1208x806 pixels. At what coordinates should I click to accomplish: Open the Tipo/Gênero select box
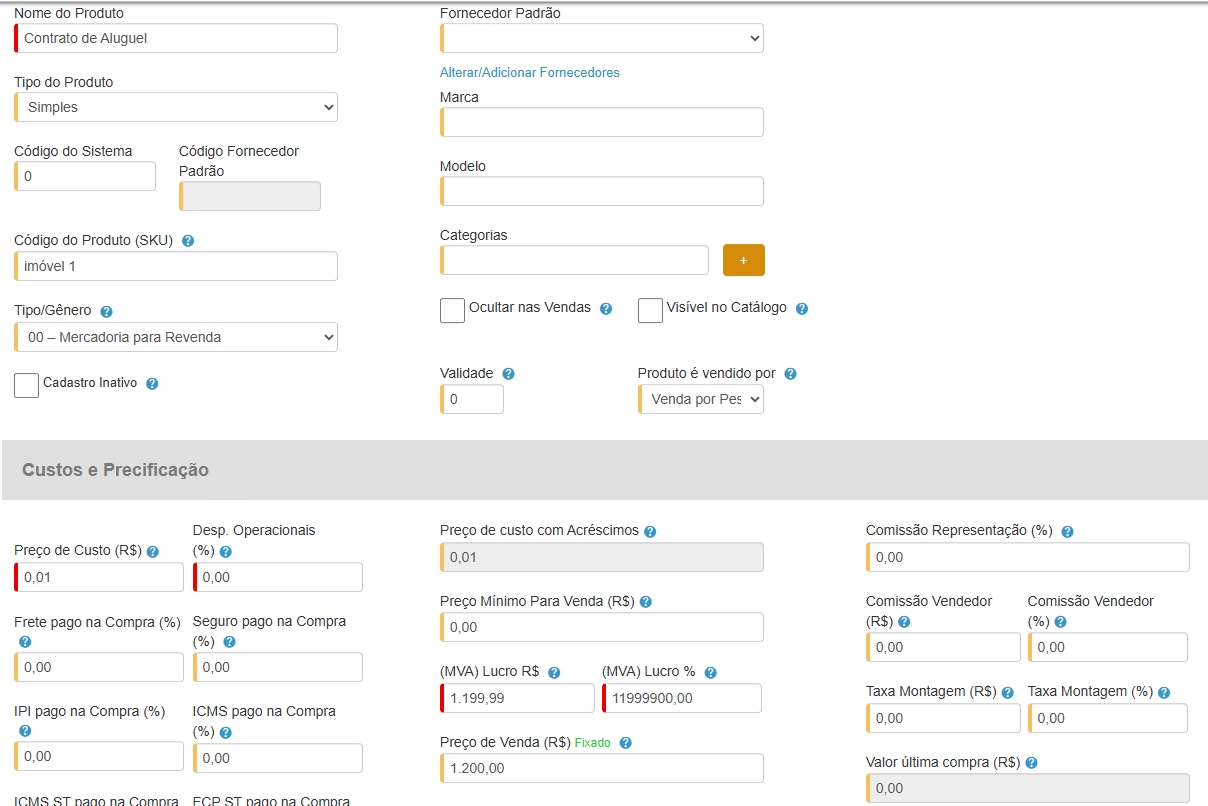click(176, 337)
